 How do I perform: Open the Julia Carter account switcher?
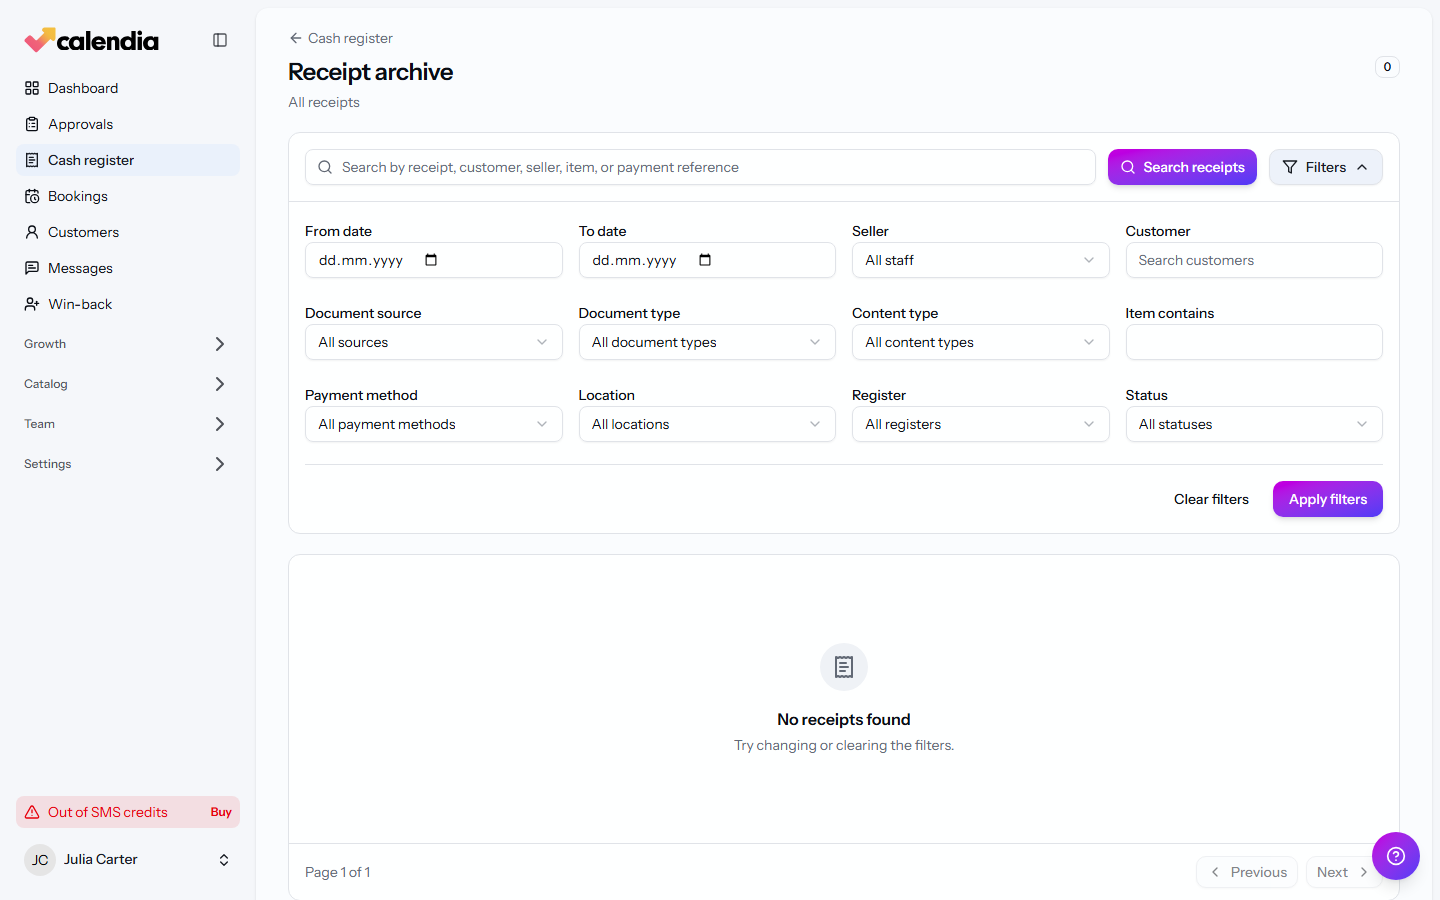[128, 860]
